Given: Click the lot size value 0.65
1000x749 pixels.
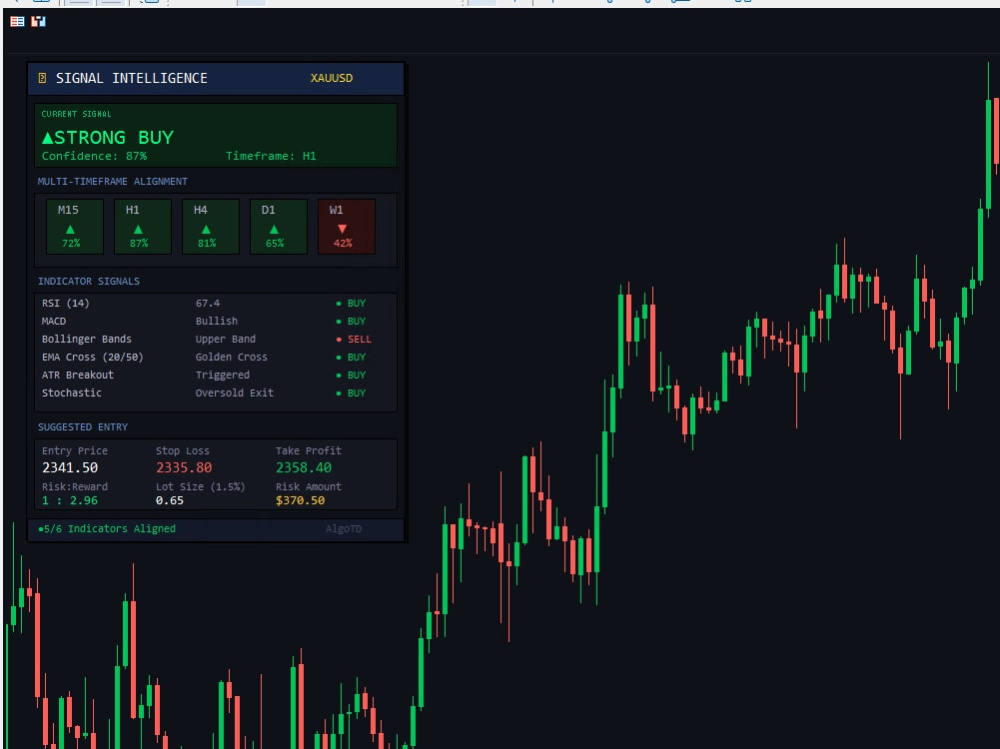Looking at the screenshot, I should pyautogui.click(x=170, y=500).
